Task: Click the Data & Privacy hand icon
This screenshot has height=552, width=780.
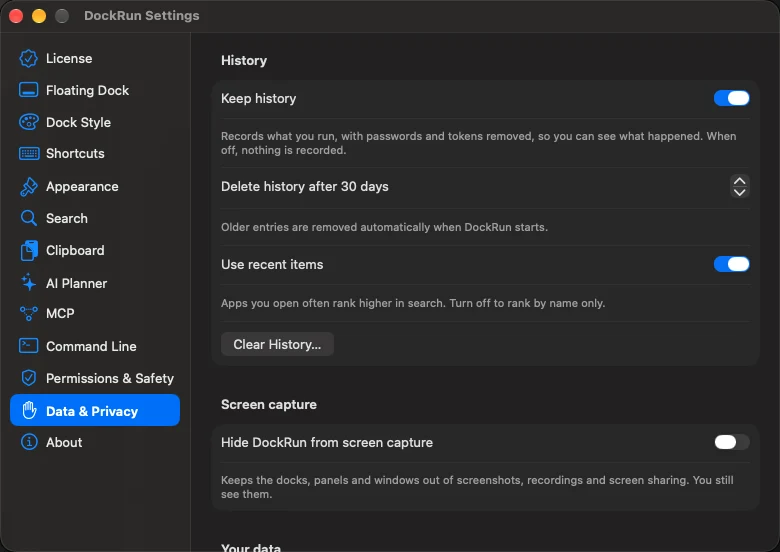Action: (29, 410)
